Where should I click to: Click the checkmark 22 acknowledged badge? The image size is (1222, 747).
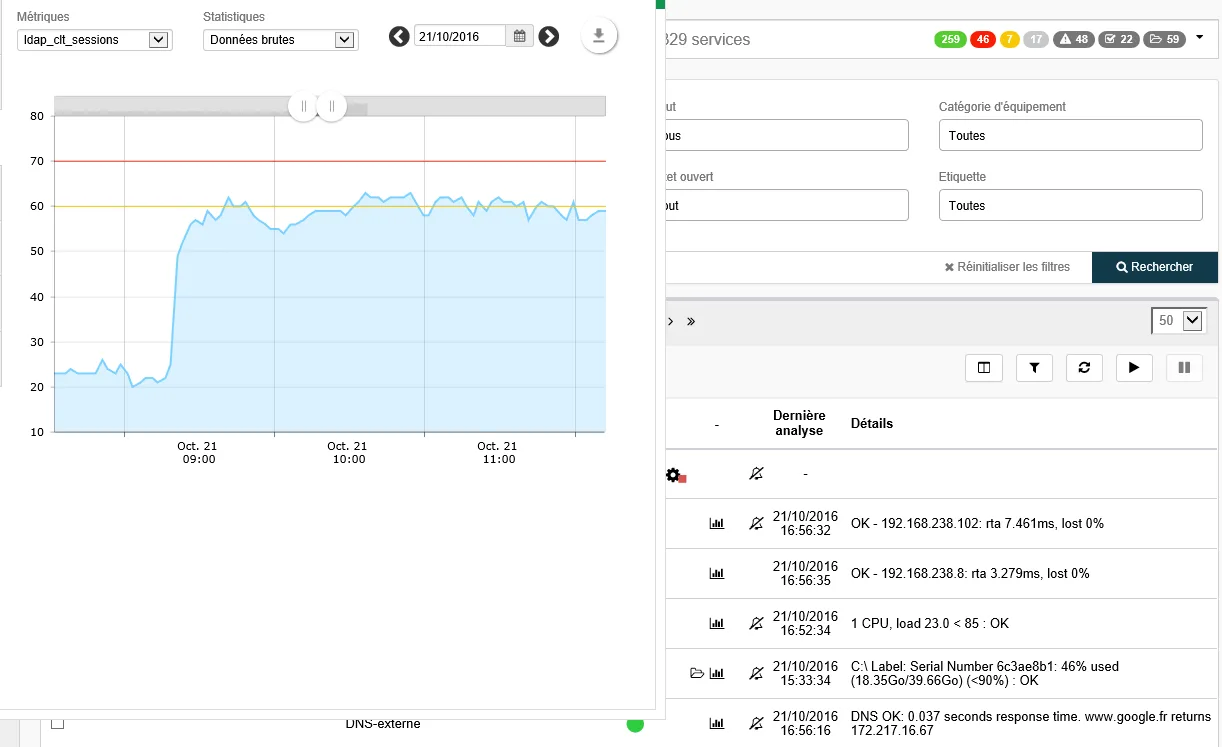(1119, 40)
